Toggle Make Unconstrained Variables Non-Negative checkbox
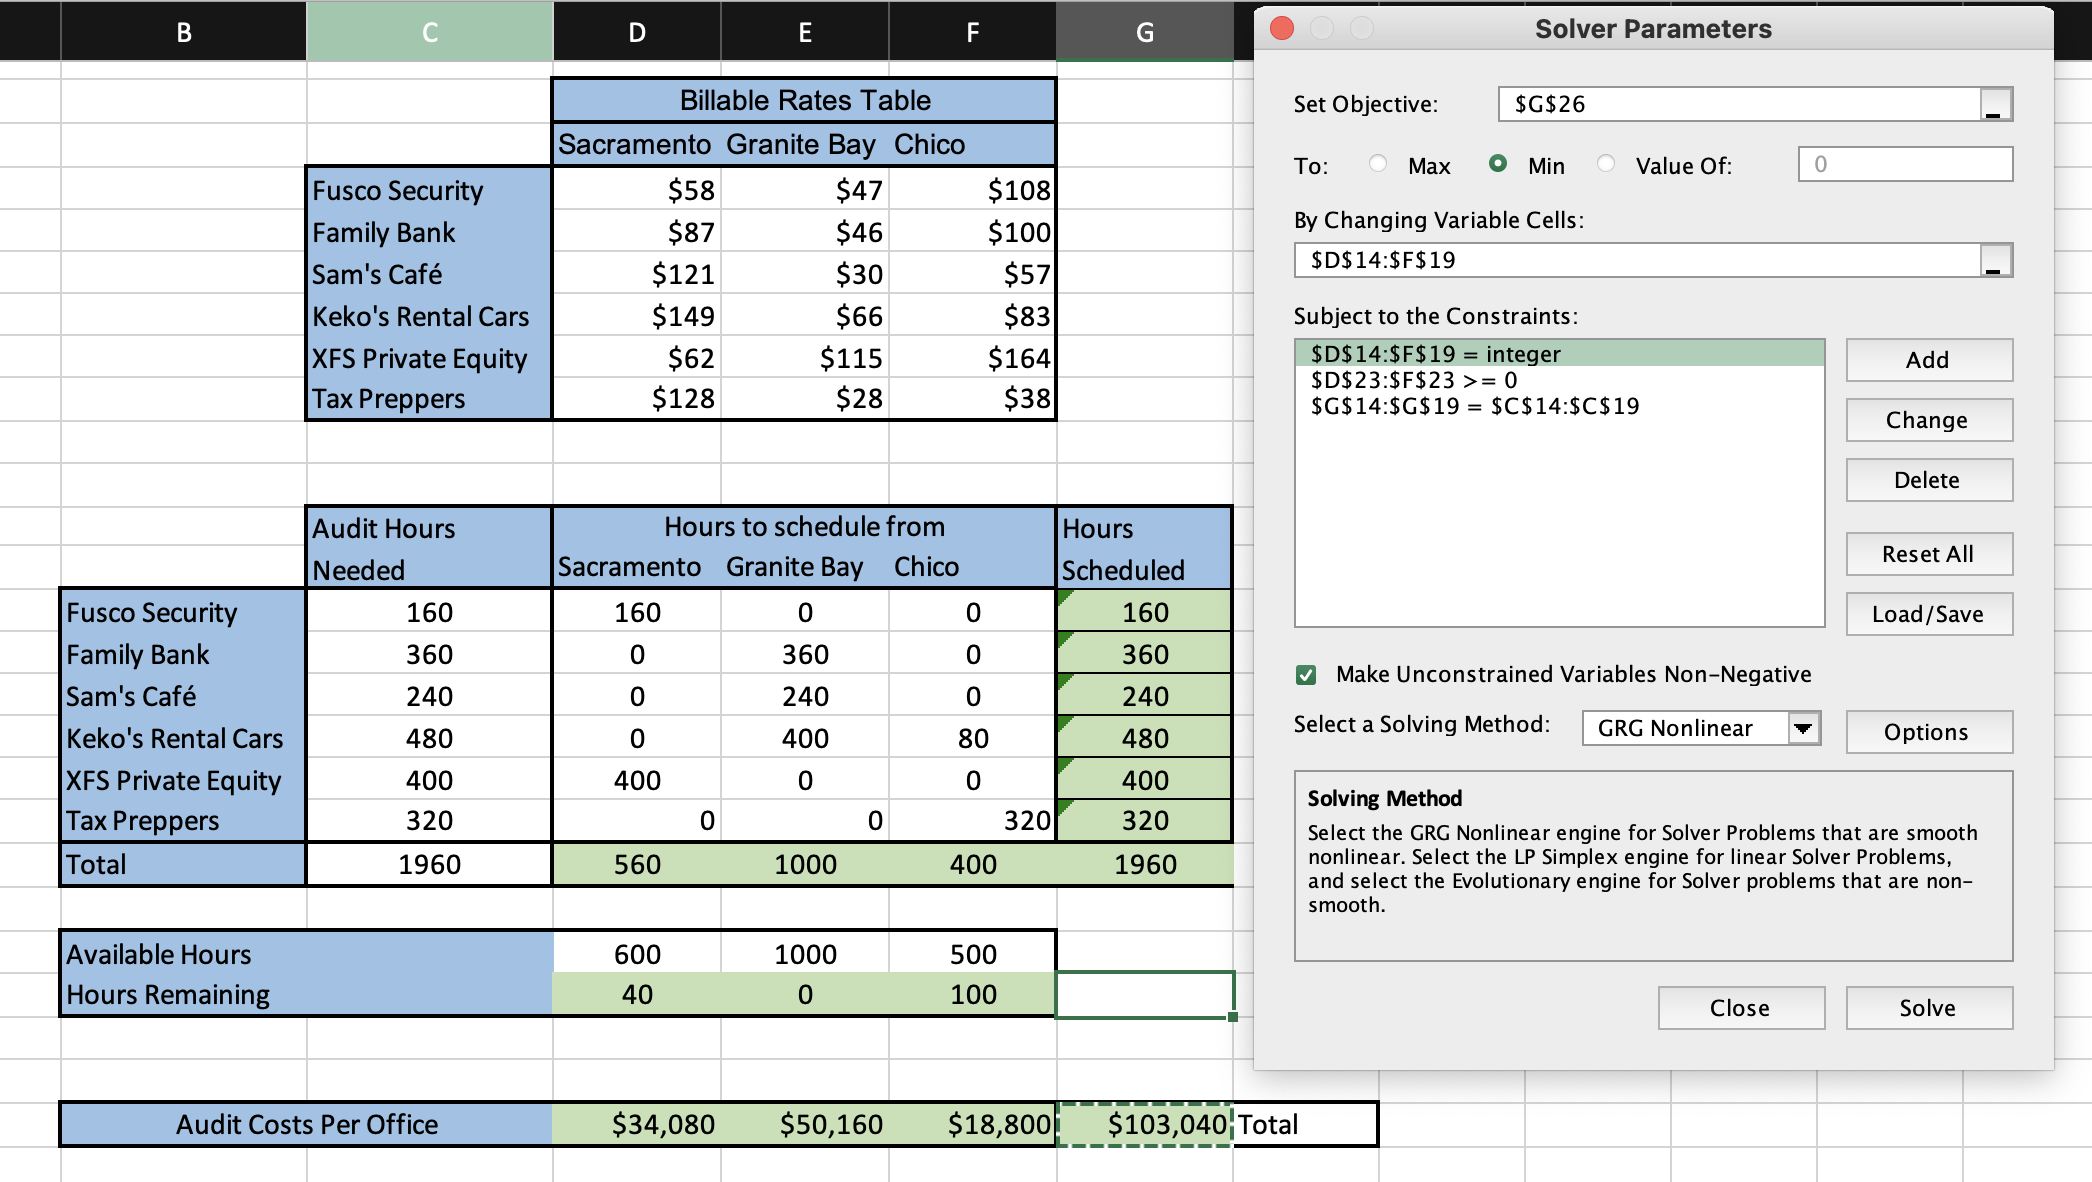The height and width of the screenshot is (1182, 2092). pos(1306,675)
